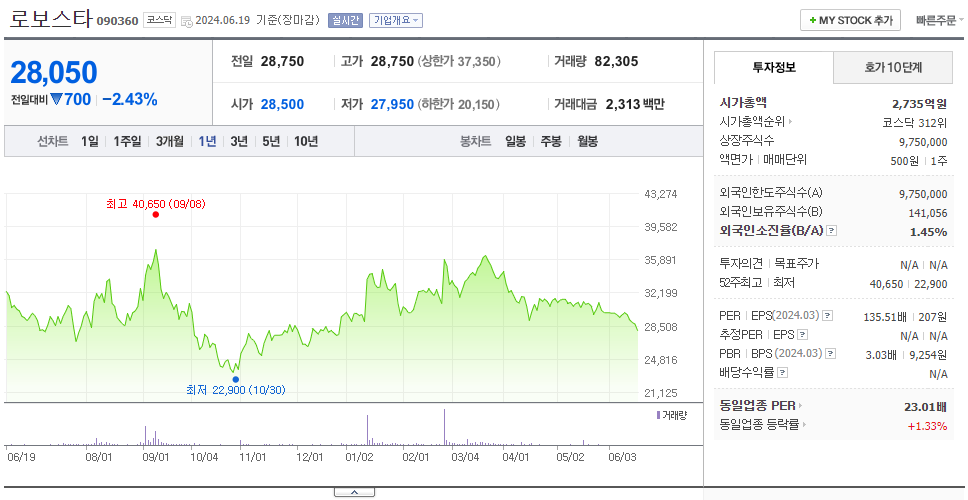The height and width of the screenshot is (500, 968).
Task: Click the red 최고 40,650 marker dot
Action: click(156, 214)
